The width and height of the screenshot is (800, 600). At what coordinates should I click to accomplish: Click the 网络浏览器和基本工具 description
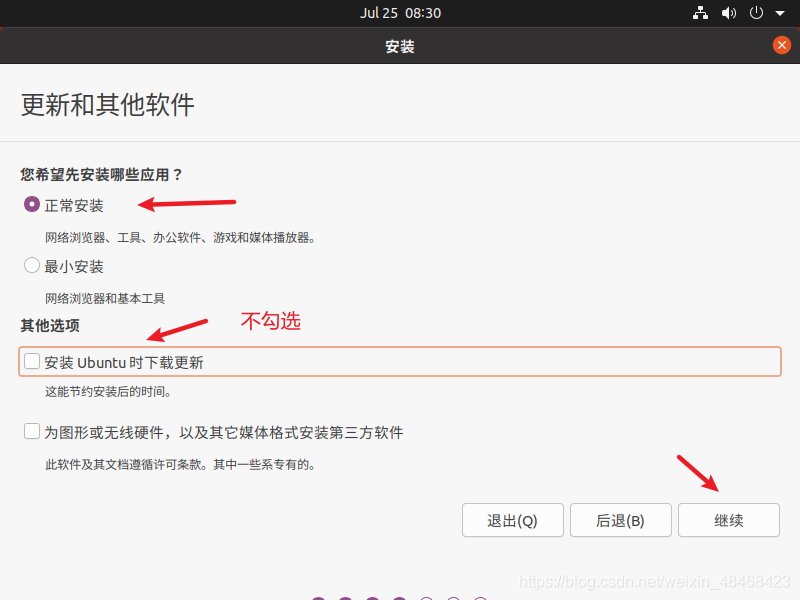tap(105, 298)
